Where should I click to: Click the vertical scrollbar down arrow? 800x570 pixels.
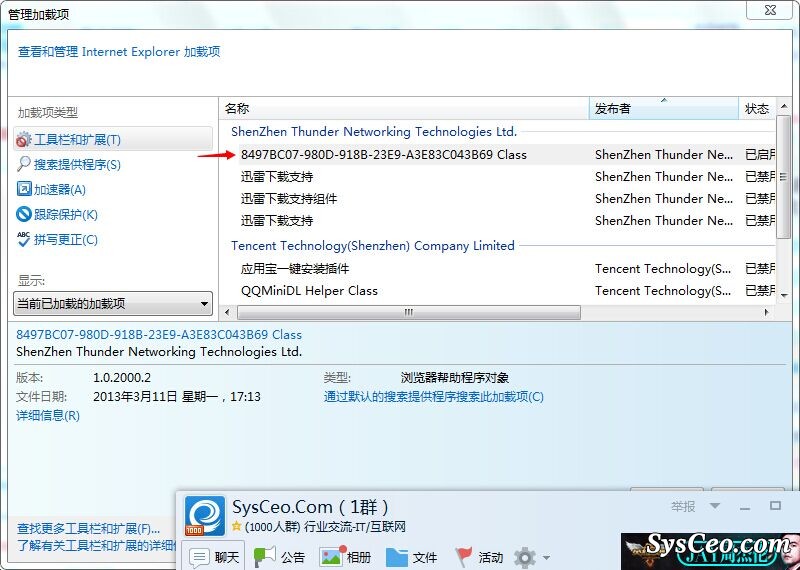pyautogui.click(x=783, y=294)
